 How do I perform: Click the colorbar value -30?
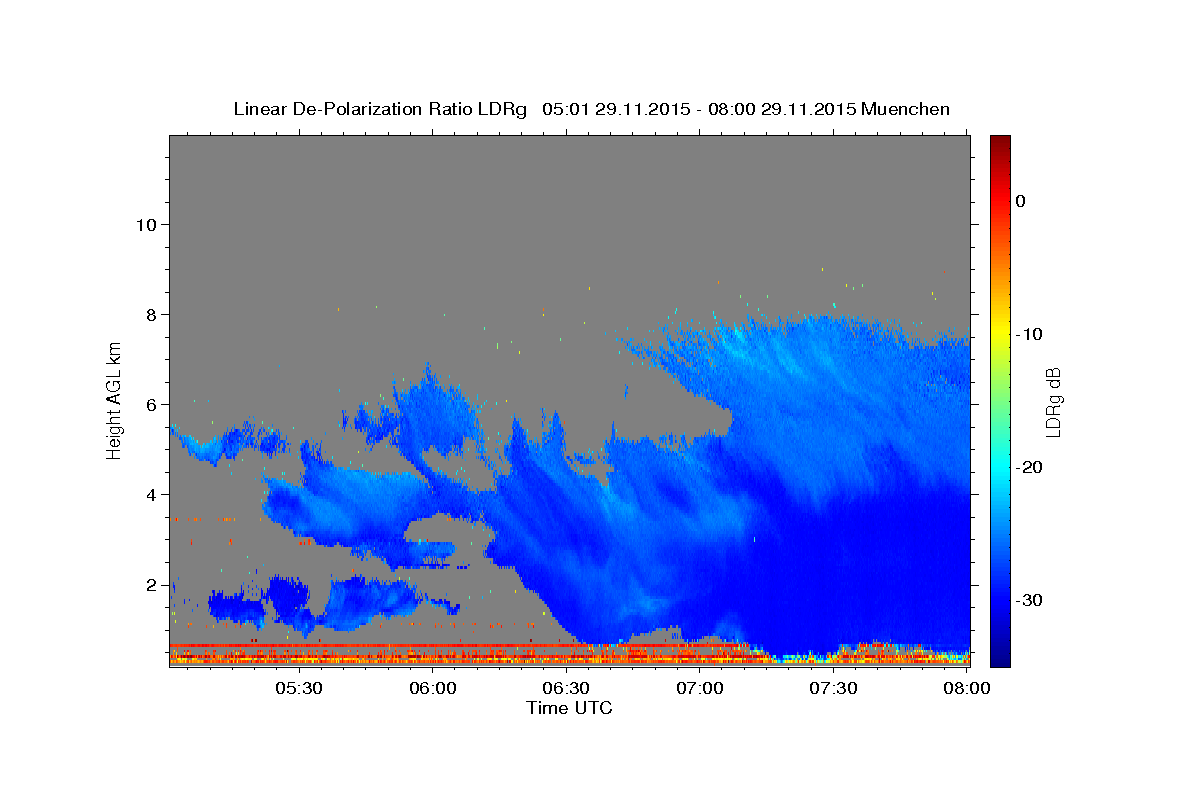point(1030,600)
